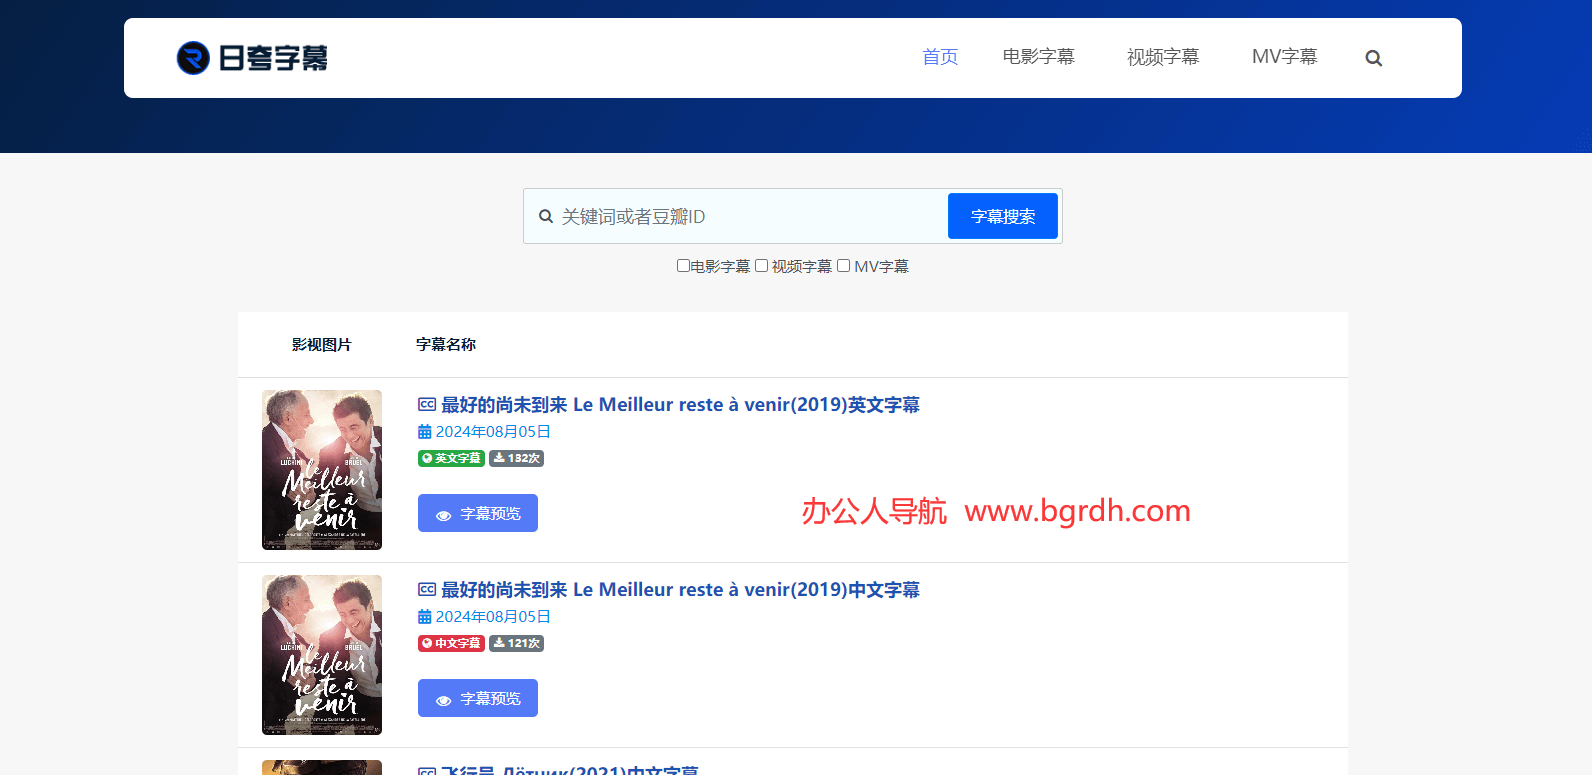Click the red 中文字幕 language badge
The image size is (1592, 775).
coord(451,643)
